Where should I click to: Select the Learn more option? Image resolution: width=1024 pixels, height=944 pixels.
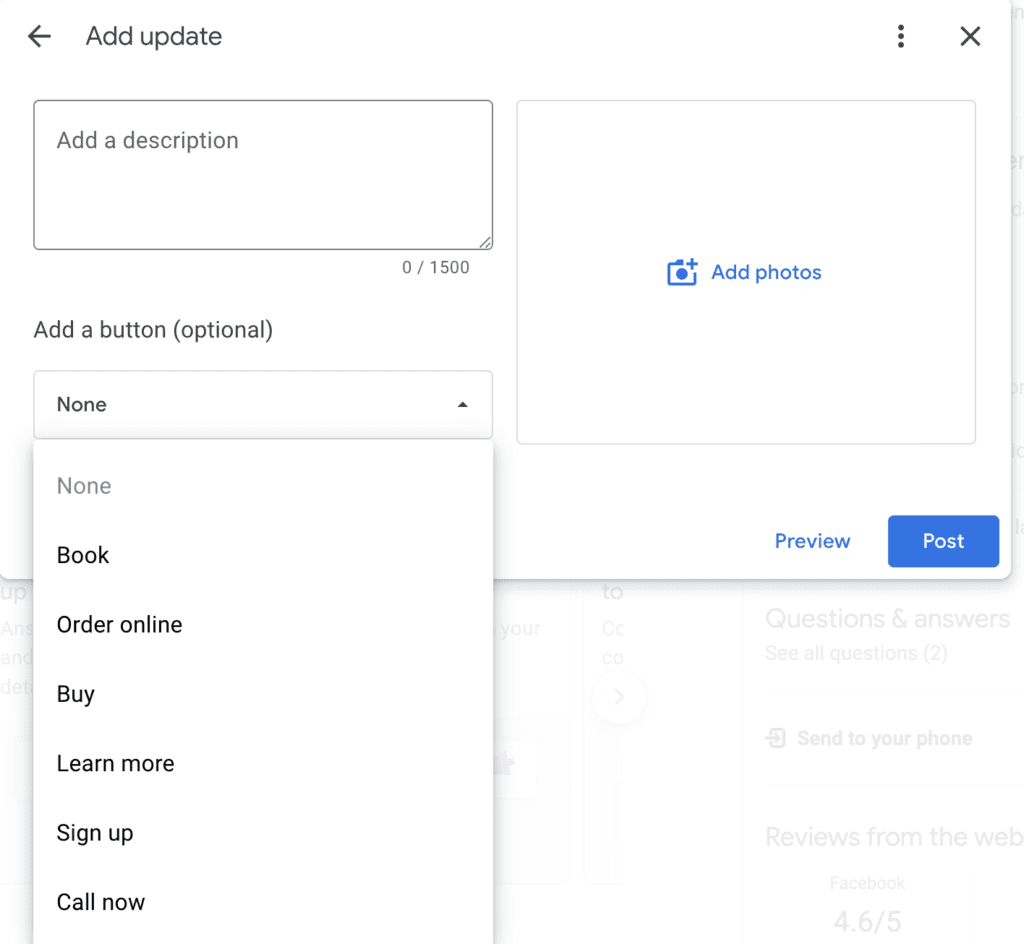115,763
